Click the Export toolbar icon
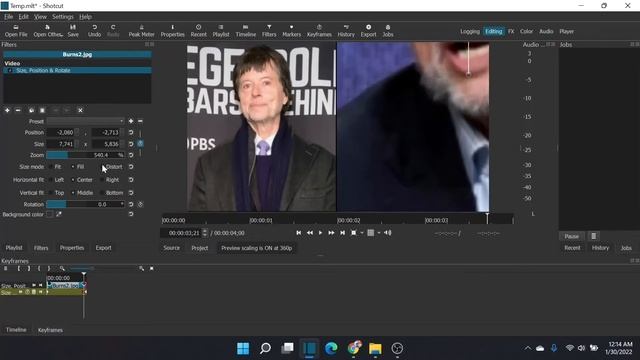This screenshot has height=360, width=640. (x=368, y=31)
